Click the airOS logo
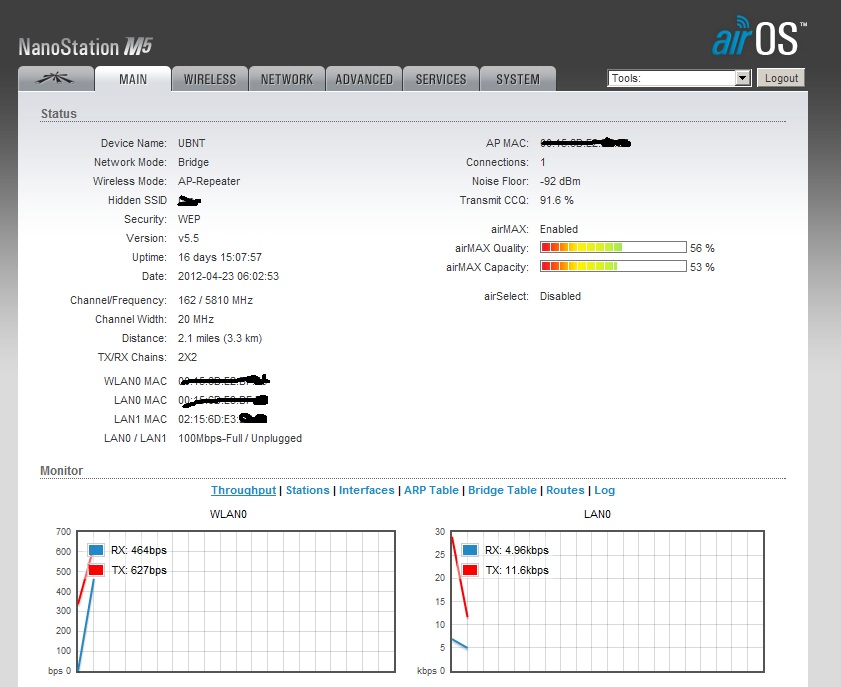Screen dimensions: 841x687 click(759, 39)
